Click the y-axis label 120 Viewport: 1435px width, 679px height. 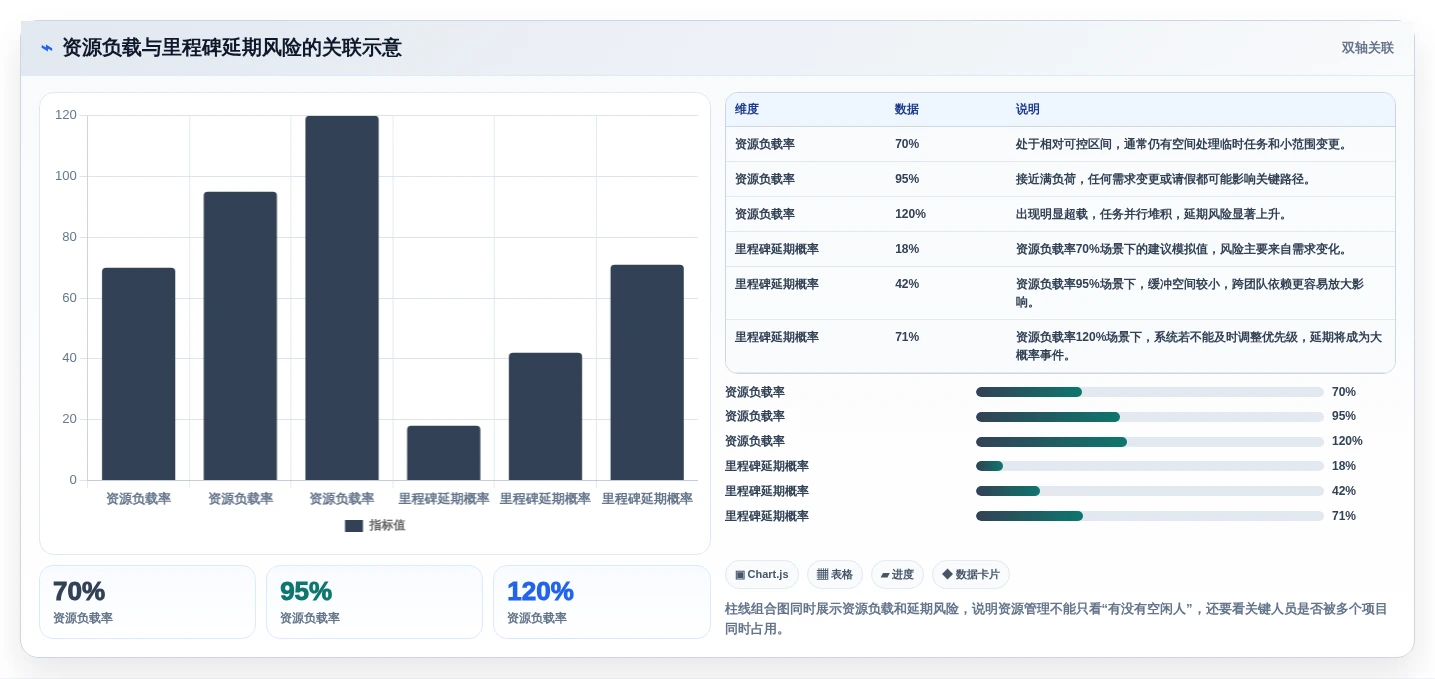66,115
